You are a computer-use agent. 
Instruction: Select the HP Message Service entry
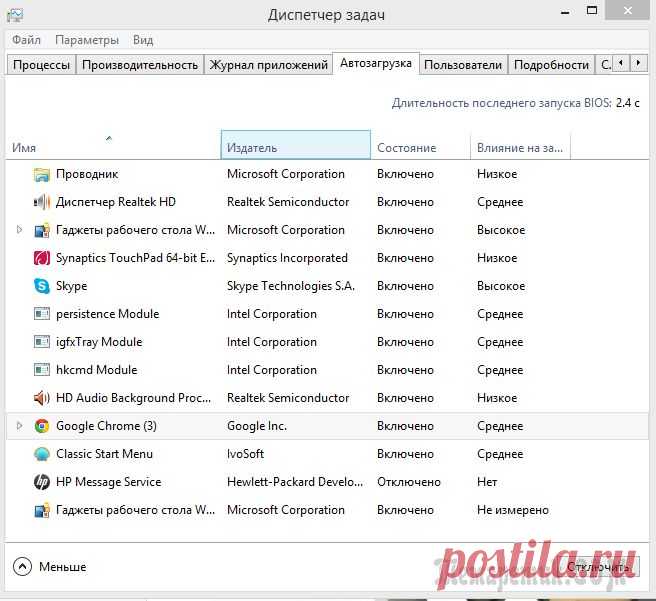click(109, 482)
